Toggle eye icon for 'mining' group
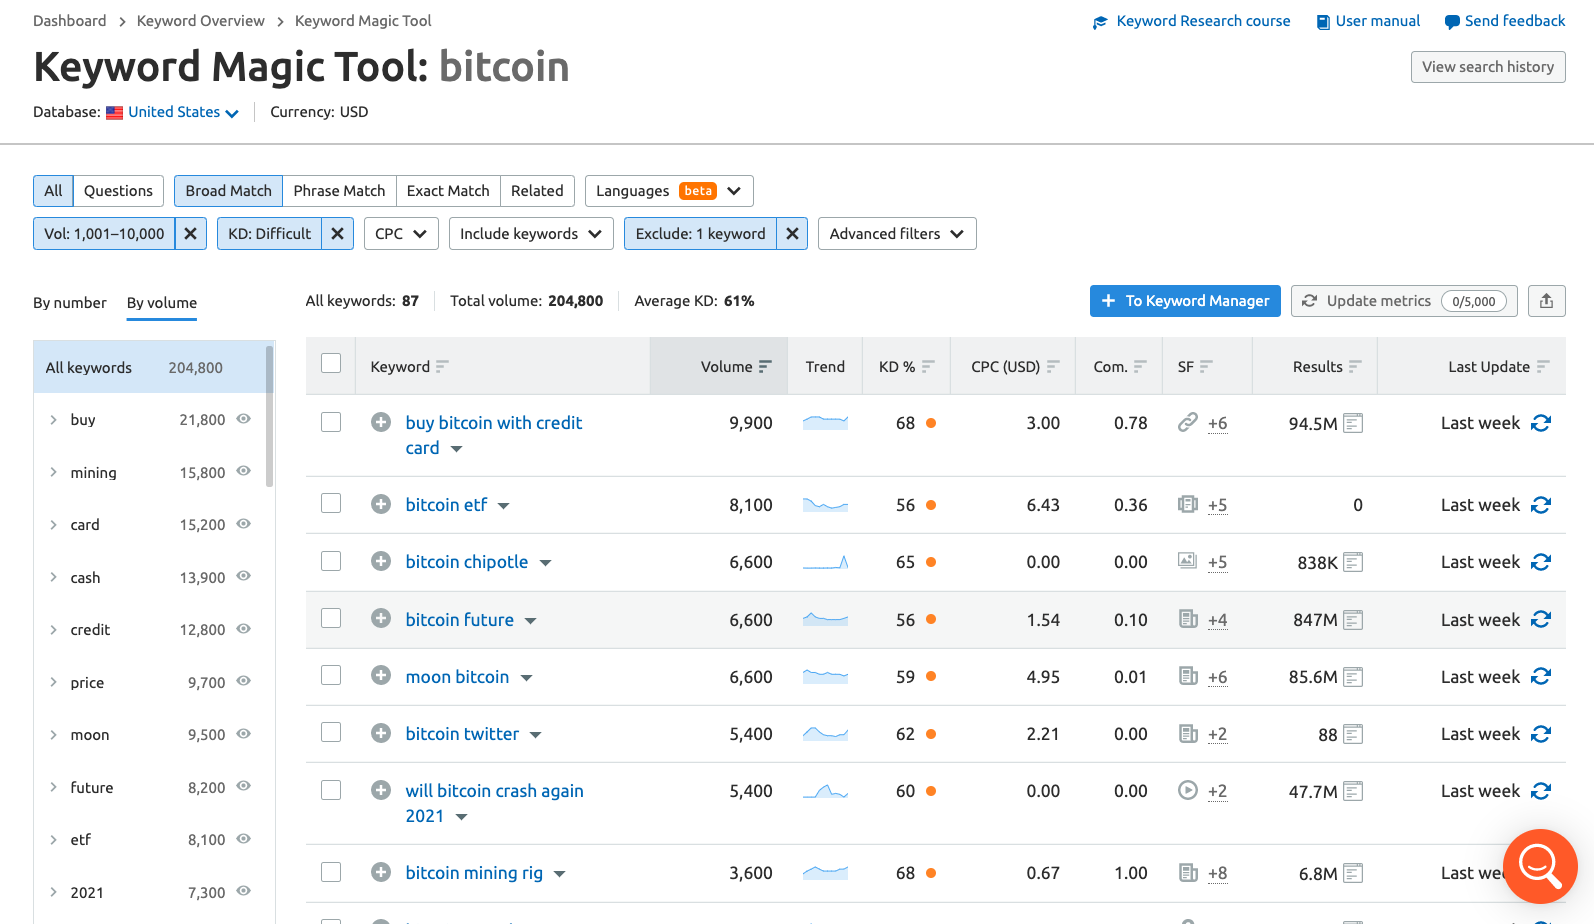Viewport: 1594px width, 924px height. [243, 471]
